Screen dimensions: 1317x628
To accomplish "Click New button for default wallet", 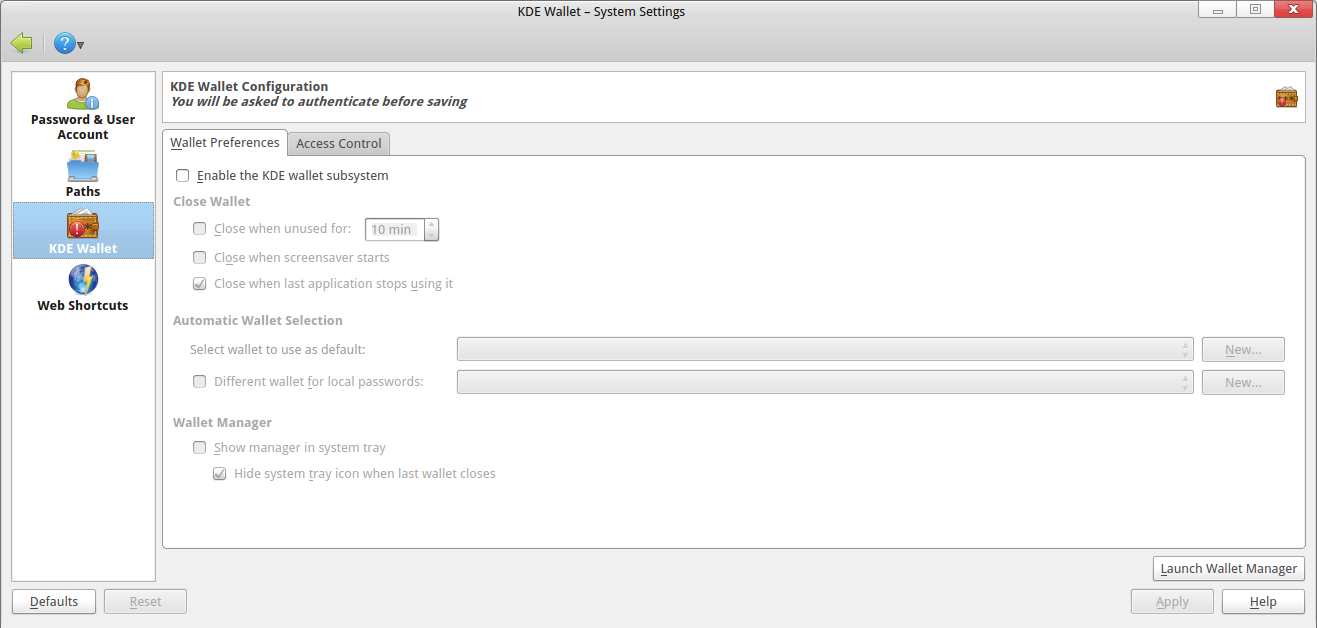I will [x=1243, y=350].
